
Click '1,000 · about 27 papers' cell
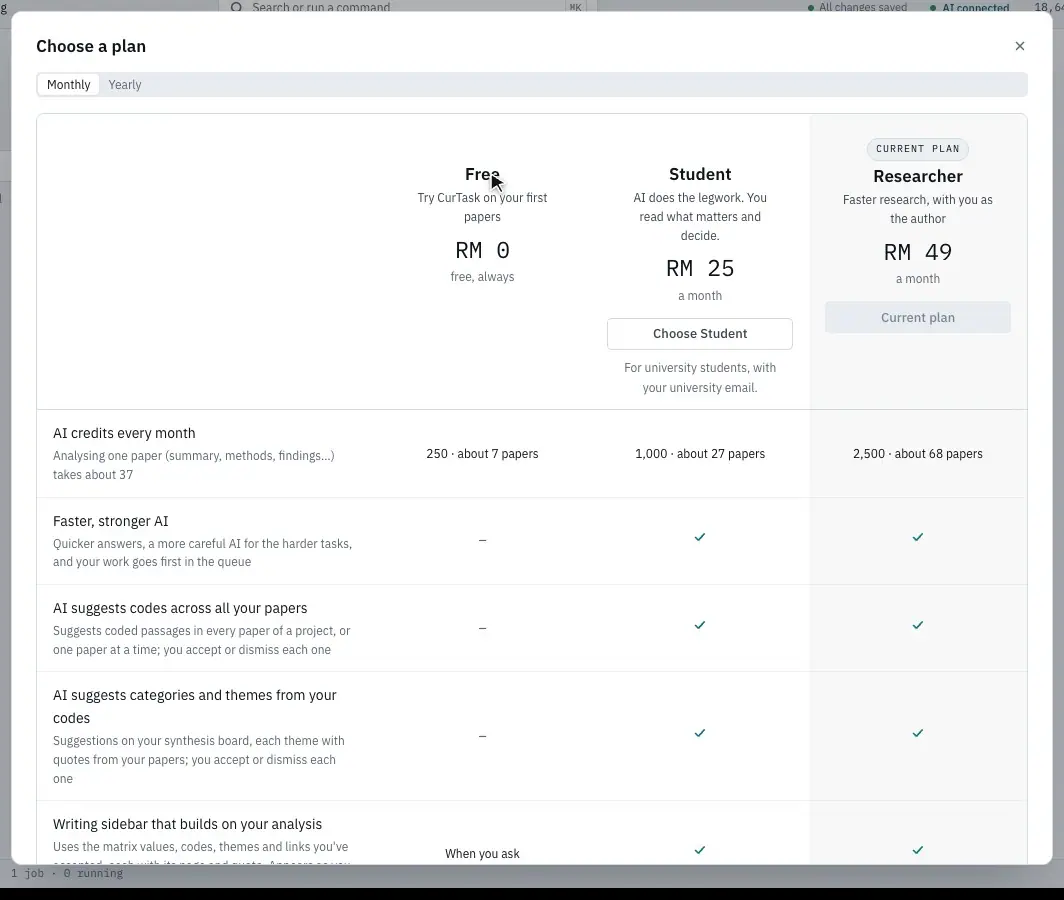tap(700, 454)
